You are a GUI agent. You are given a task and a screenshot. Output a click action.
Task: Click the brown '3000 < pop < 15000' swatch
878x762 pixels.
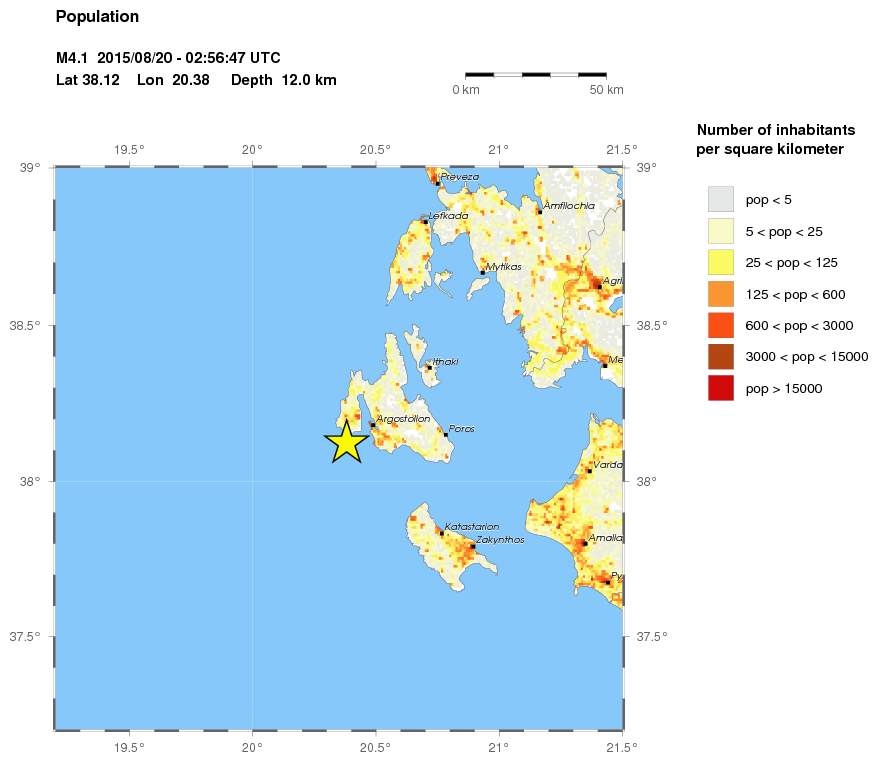point(721,357)
